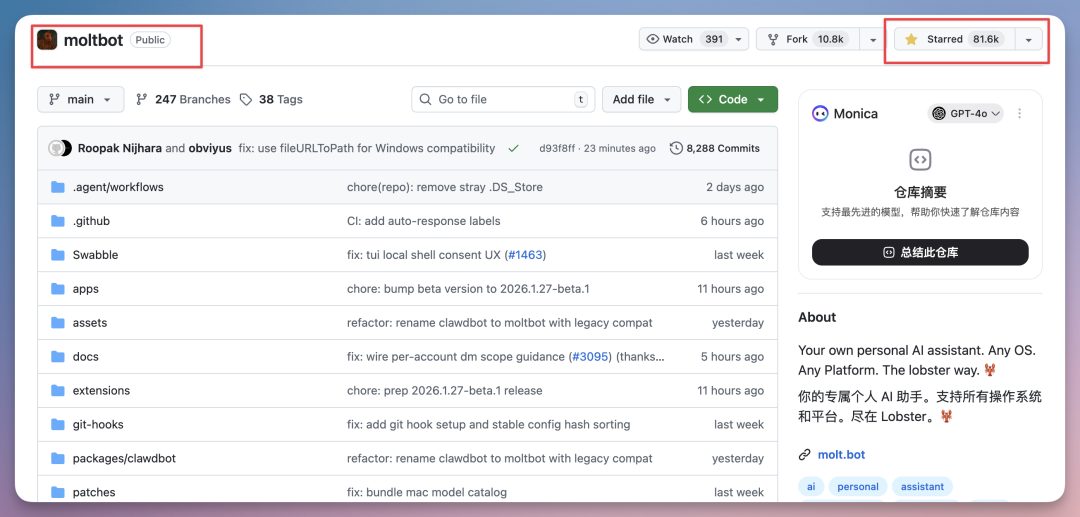This screenshot has width=1080, height=517.
Task: Click the star icon to unstar repository
Action: [x=911, y=40]
